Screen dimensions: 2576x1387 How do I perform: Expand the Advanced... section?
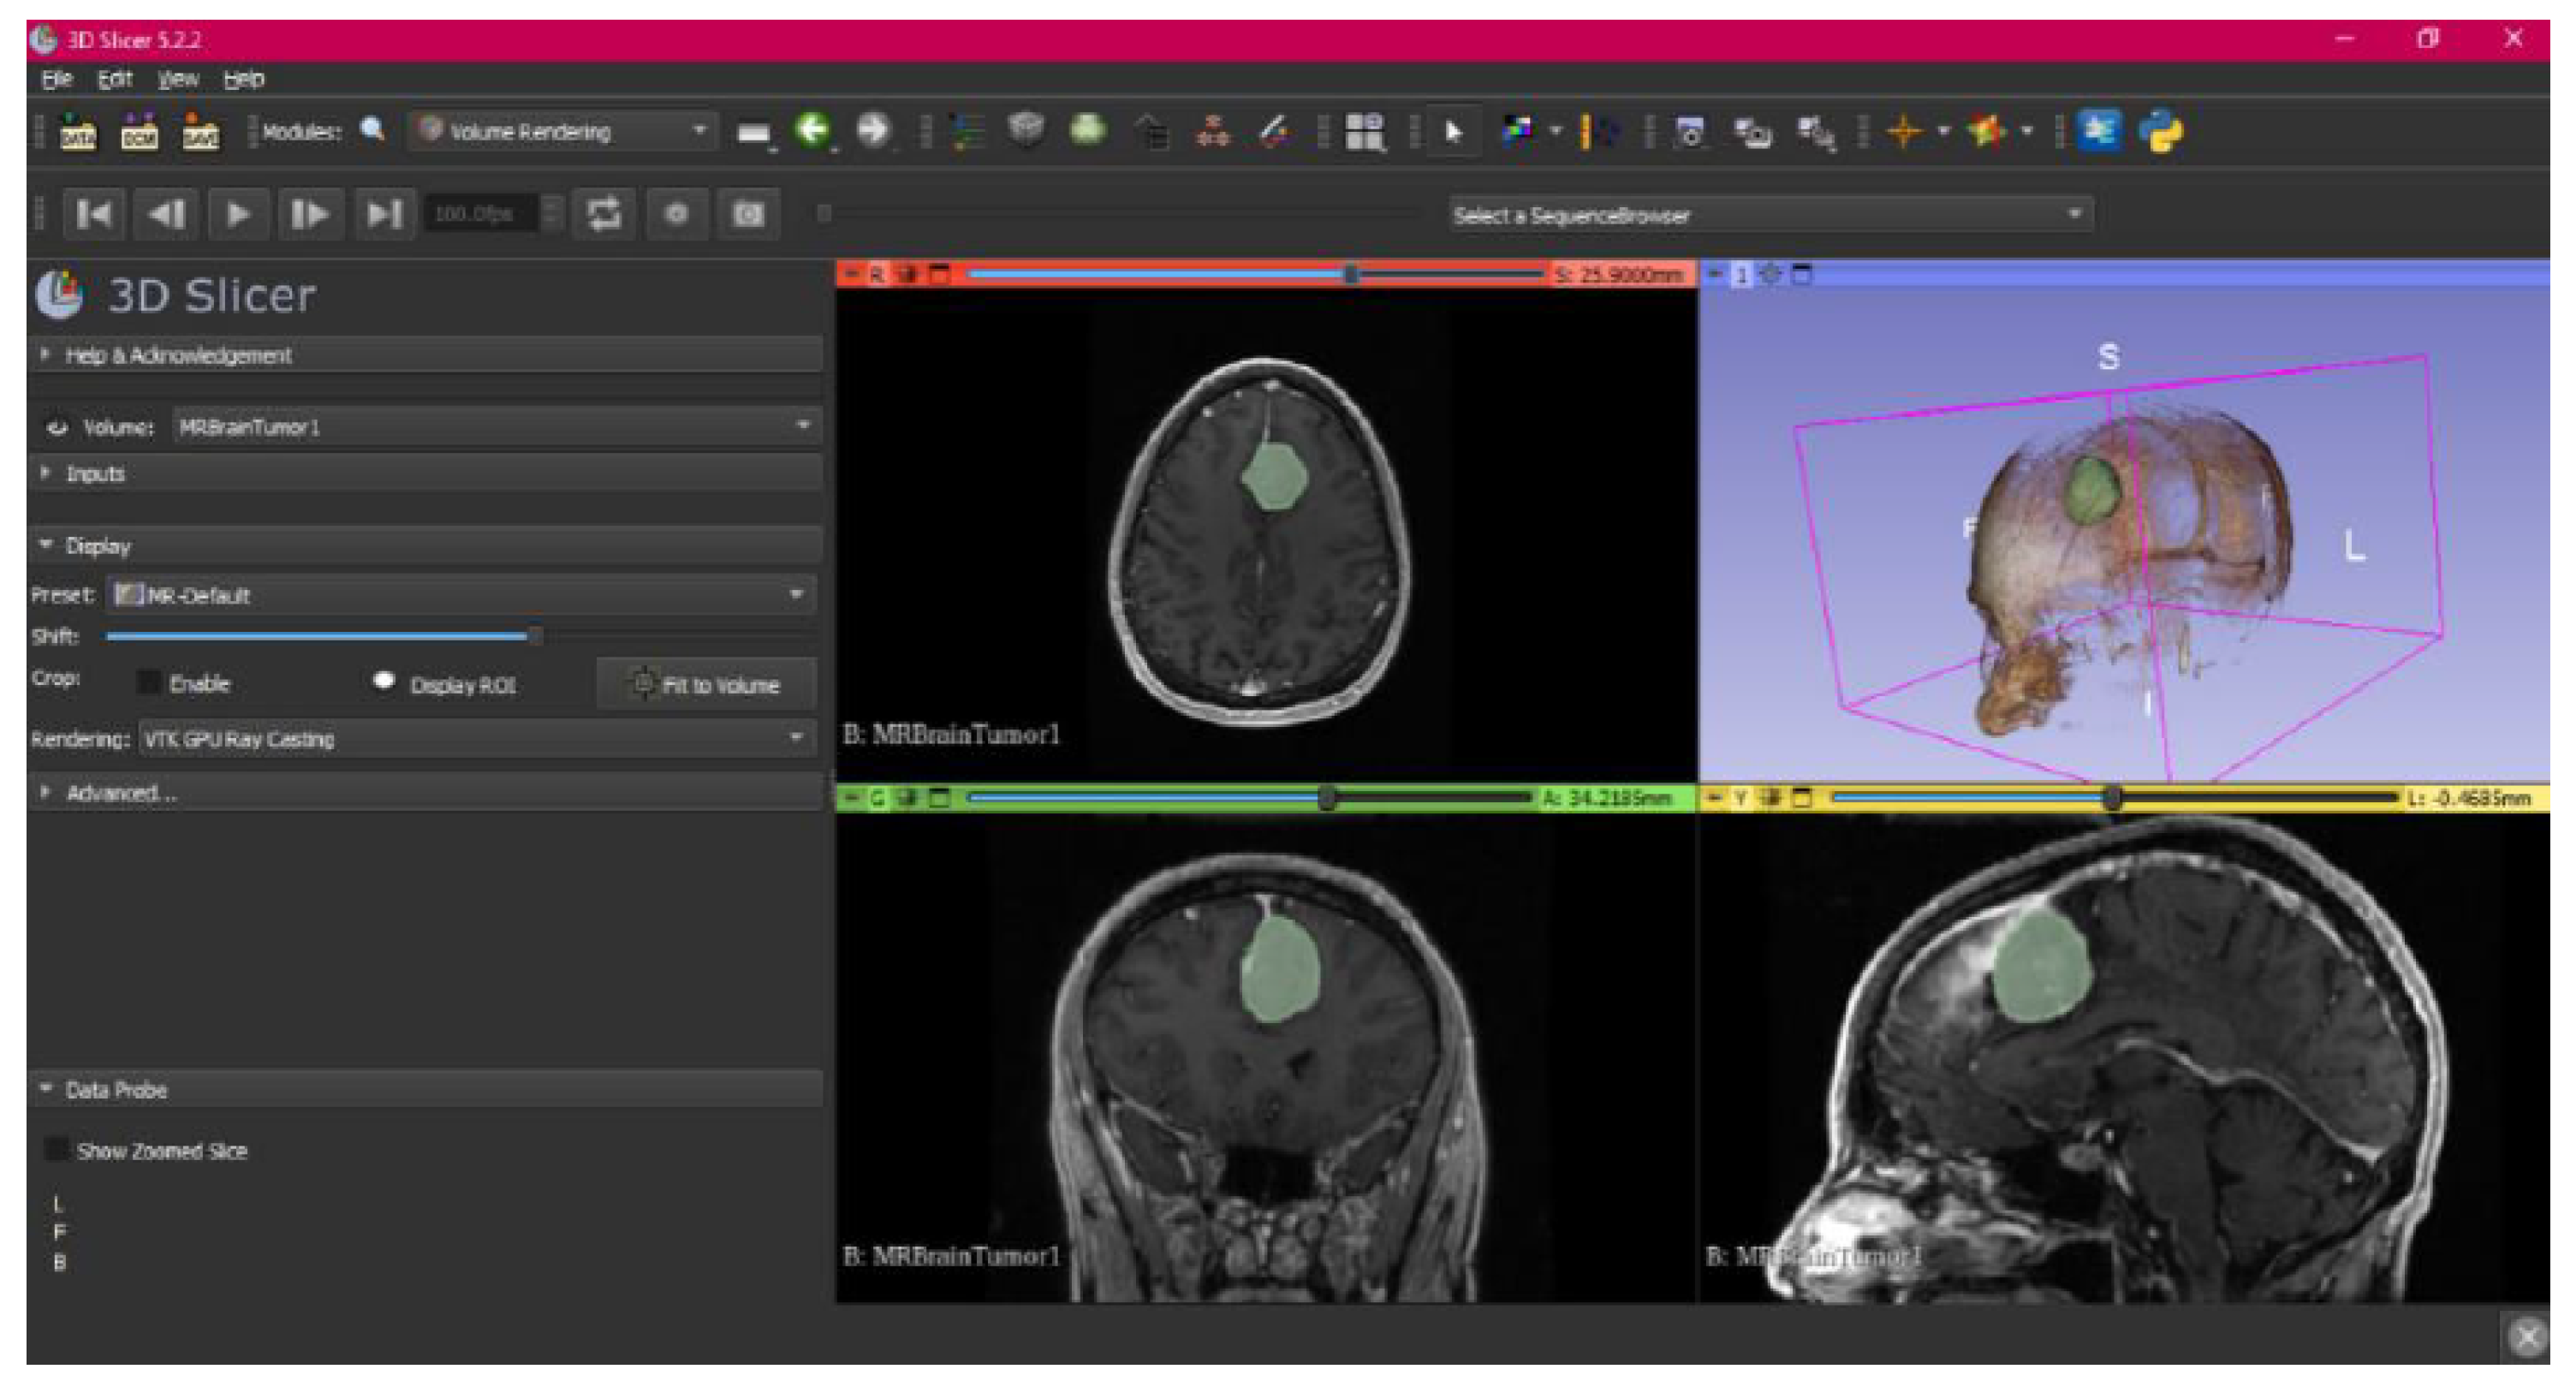tap(120, 793)
